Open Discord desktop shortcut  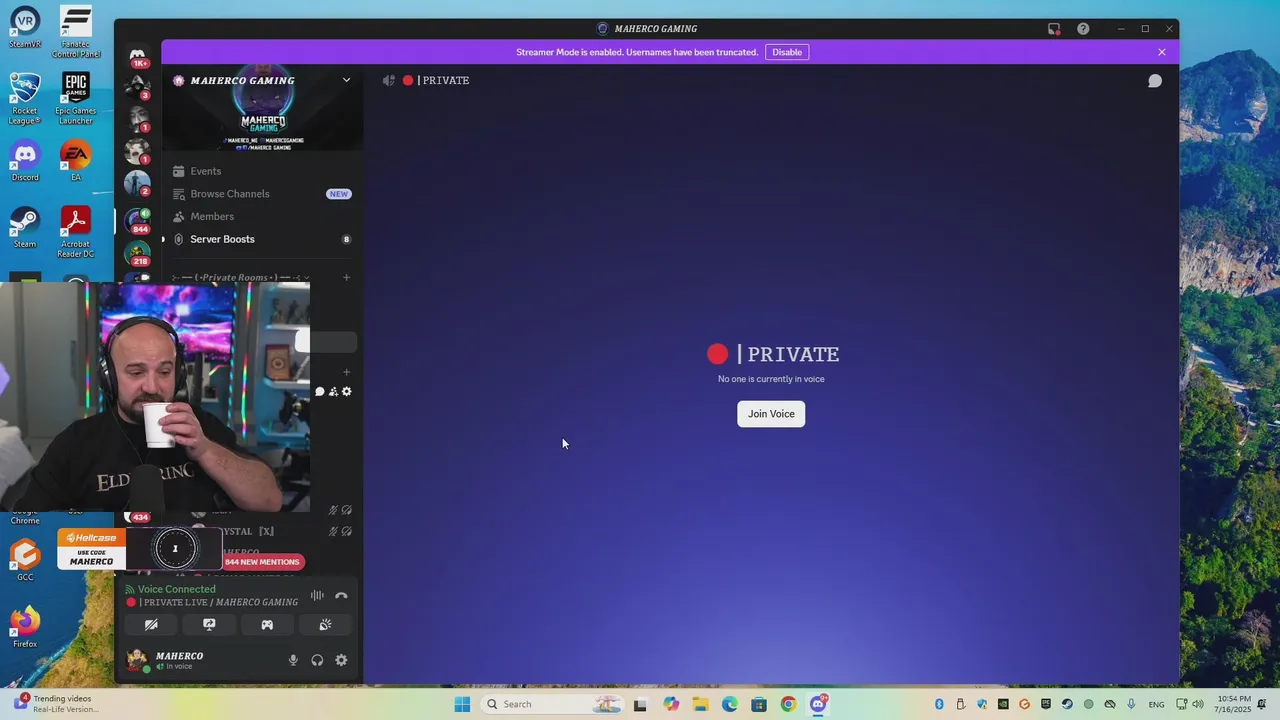(x=25, y=162)
